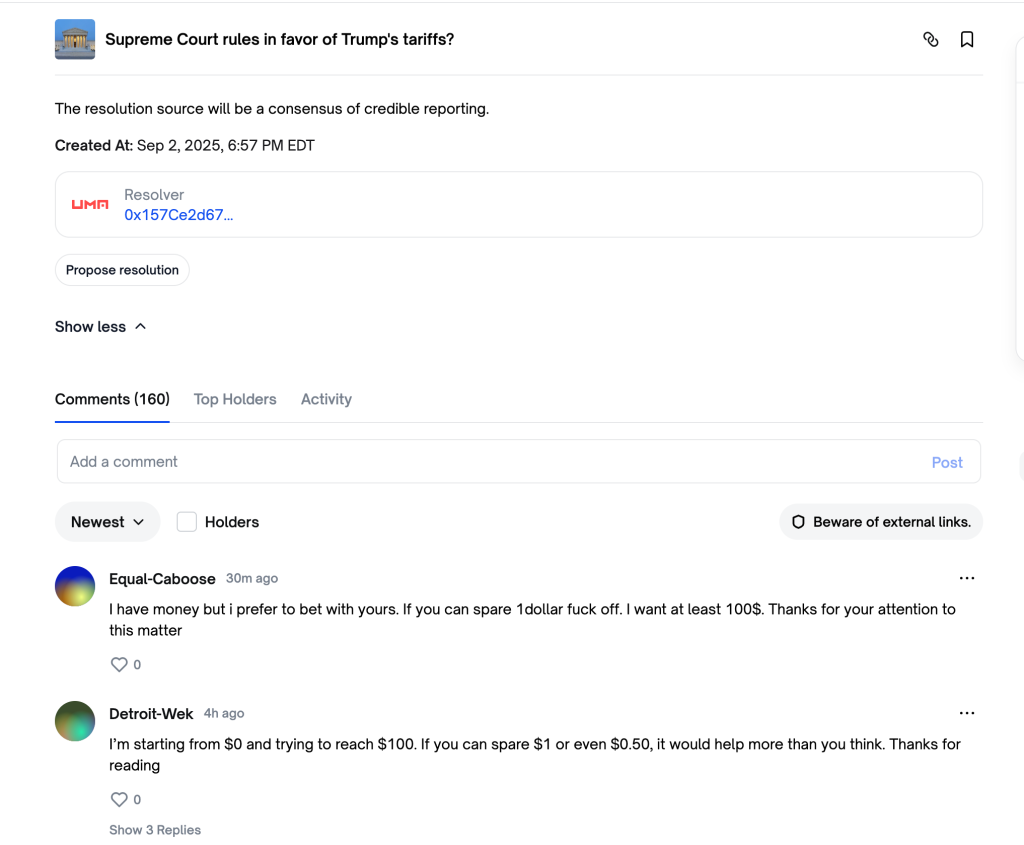The width and height of the screenshot is (1024, 845).
Task: Bookmark this market
Action: tap(967, 40)
